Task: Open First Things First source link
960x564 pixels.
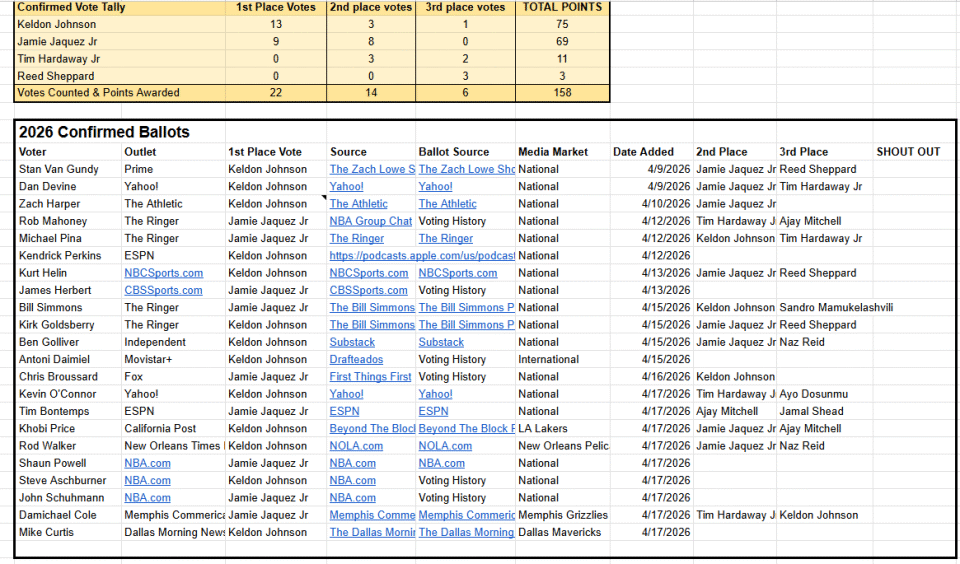Action: [x=370, y=377]
